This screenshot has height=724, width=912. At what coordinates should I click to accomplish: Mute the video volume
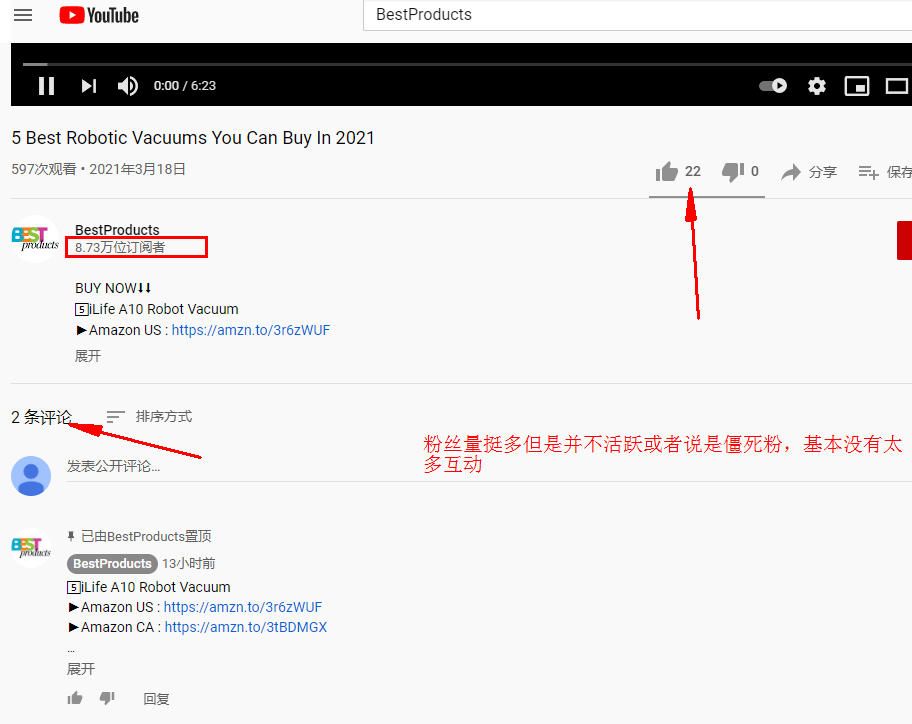pos(127,86)
